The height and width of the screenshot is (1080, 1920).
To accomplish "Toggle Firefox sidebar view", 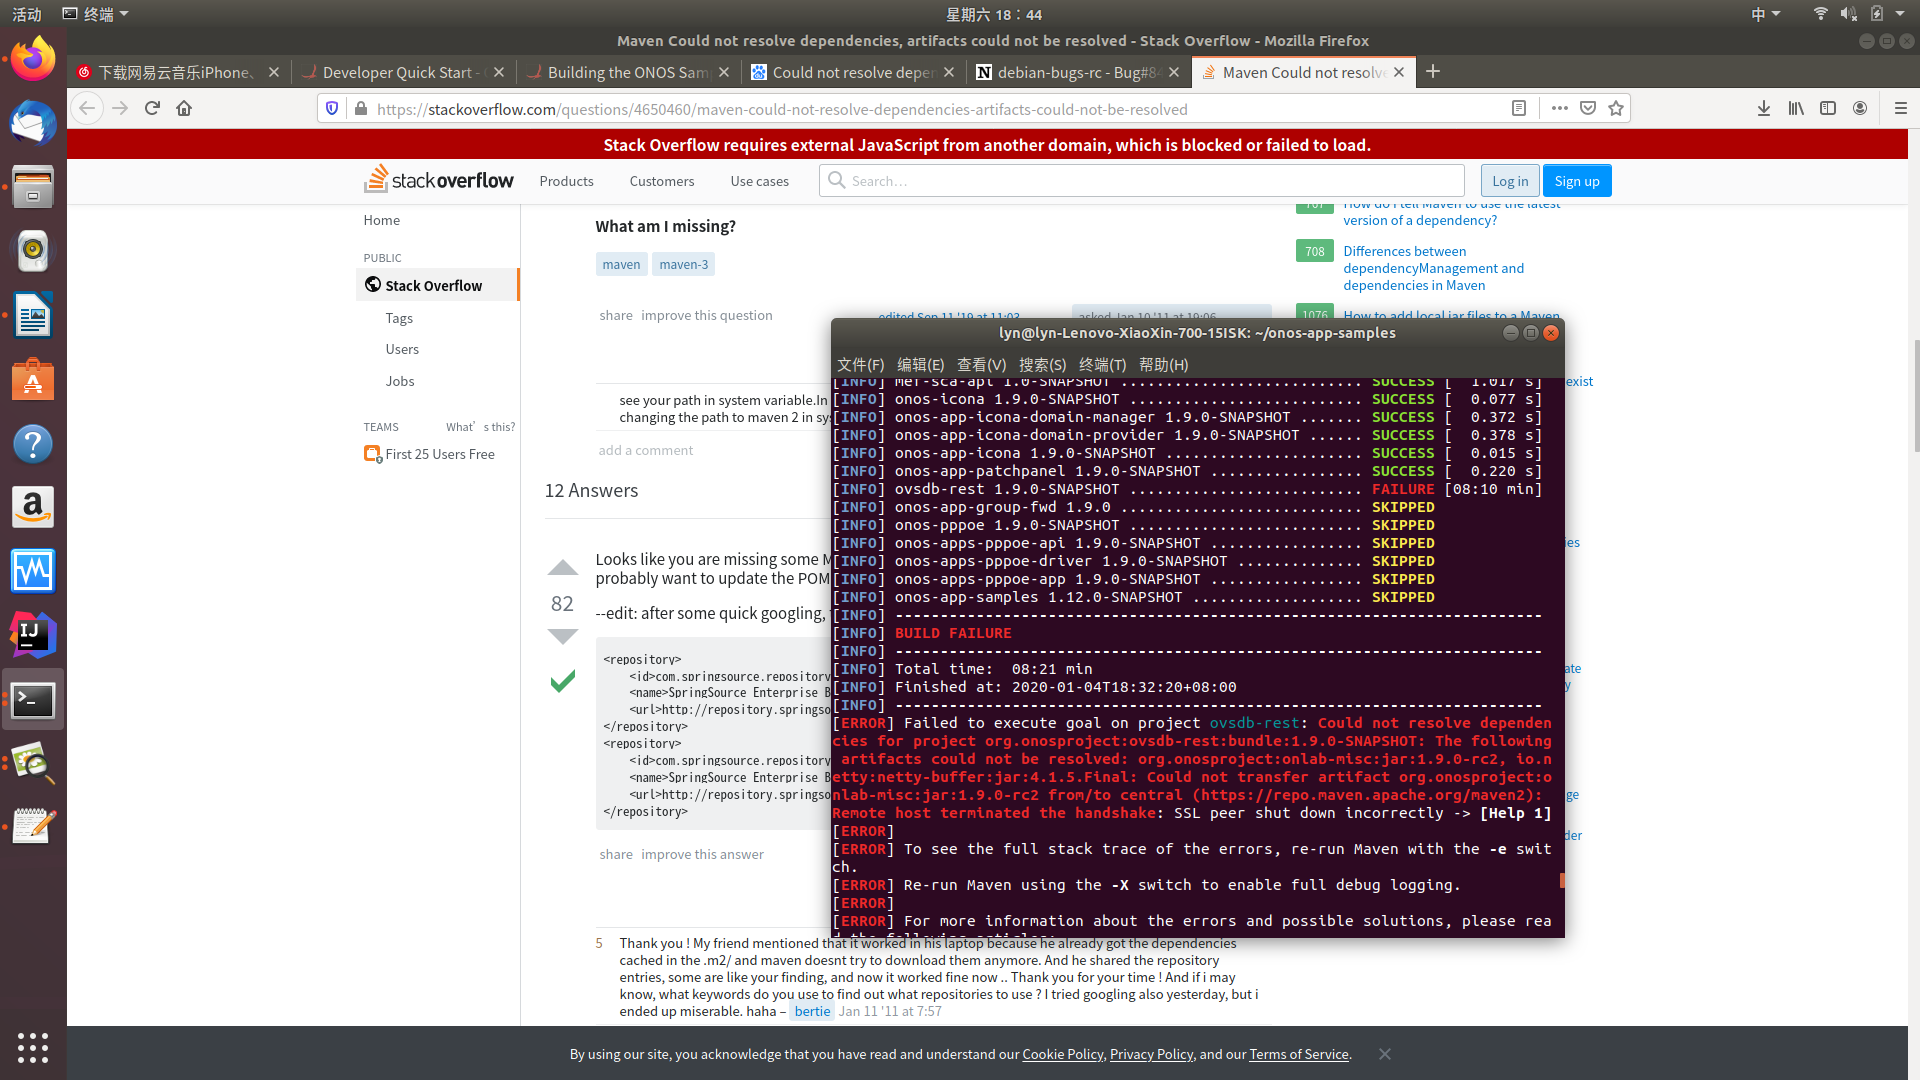I will [1828, 108].
